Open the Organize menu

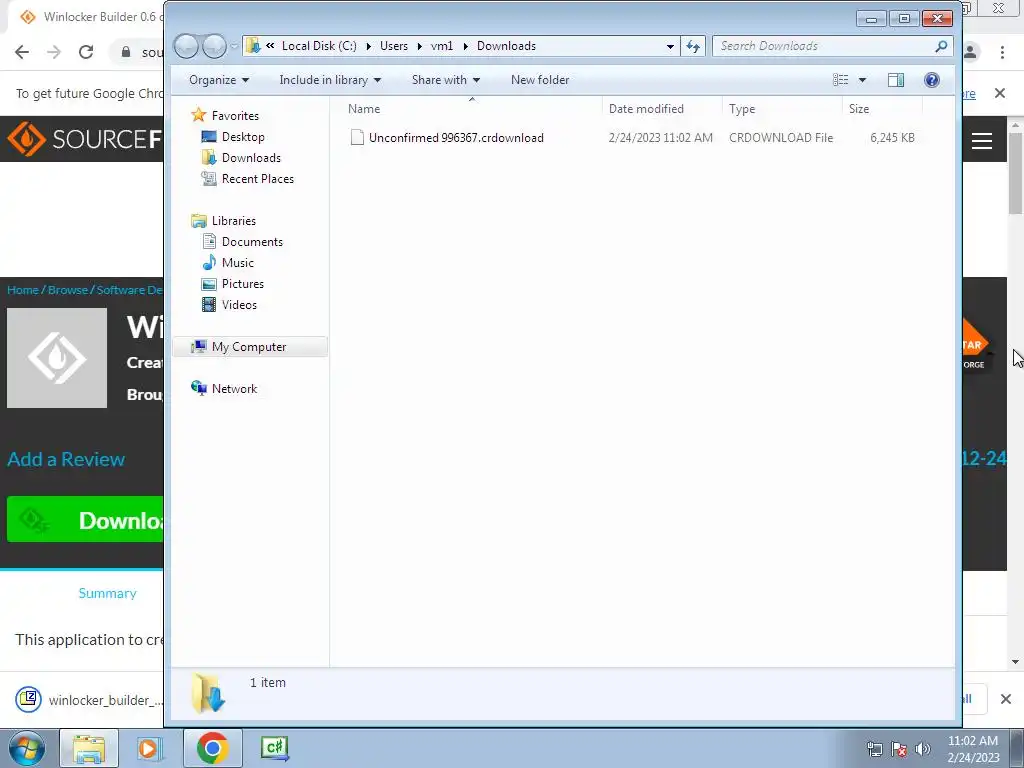[x=218, y=80]
